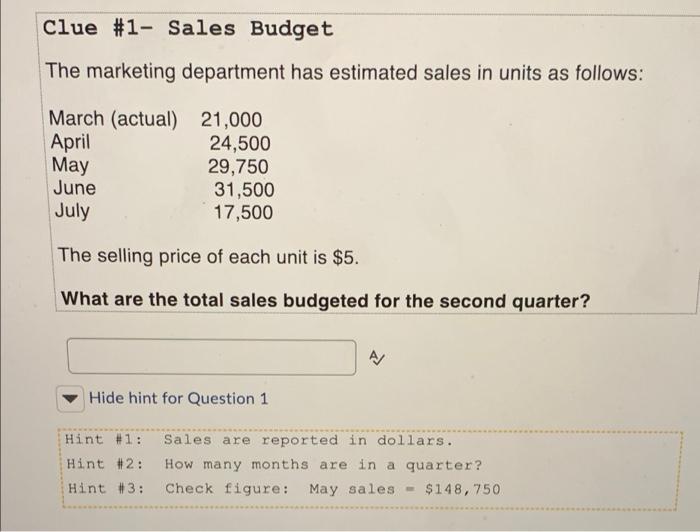The width and height of the screenshot is (700, 532).
Task: Click the July row label
Action: point(72,211)
